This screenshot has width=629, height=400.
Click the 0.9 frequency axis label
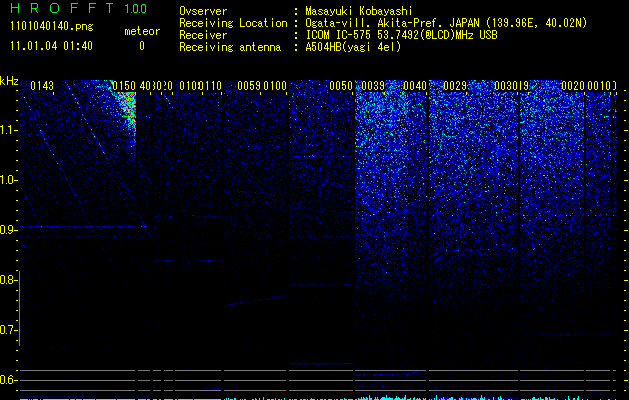tap(8, 230)
